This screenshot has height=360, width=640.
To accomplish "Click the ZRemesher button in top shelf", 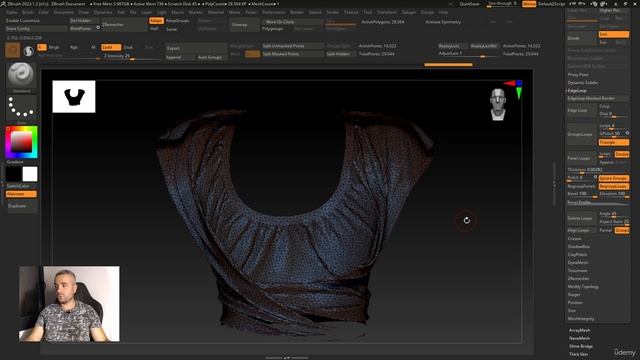I will coord(124,24).
